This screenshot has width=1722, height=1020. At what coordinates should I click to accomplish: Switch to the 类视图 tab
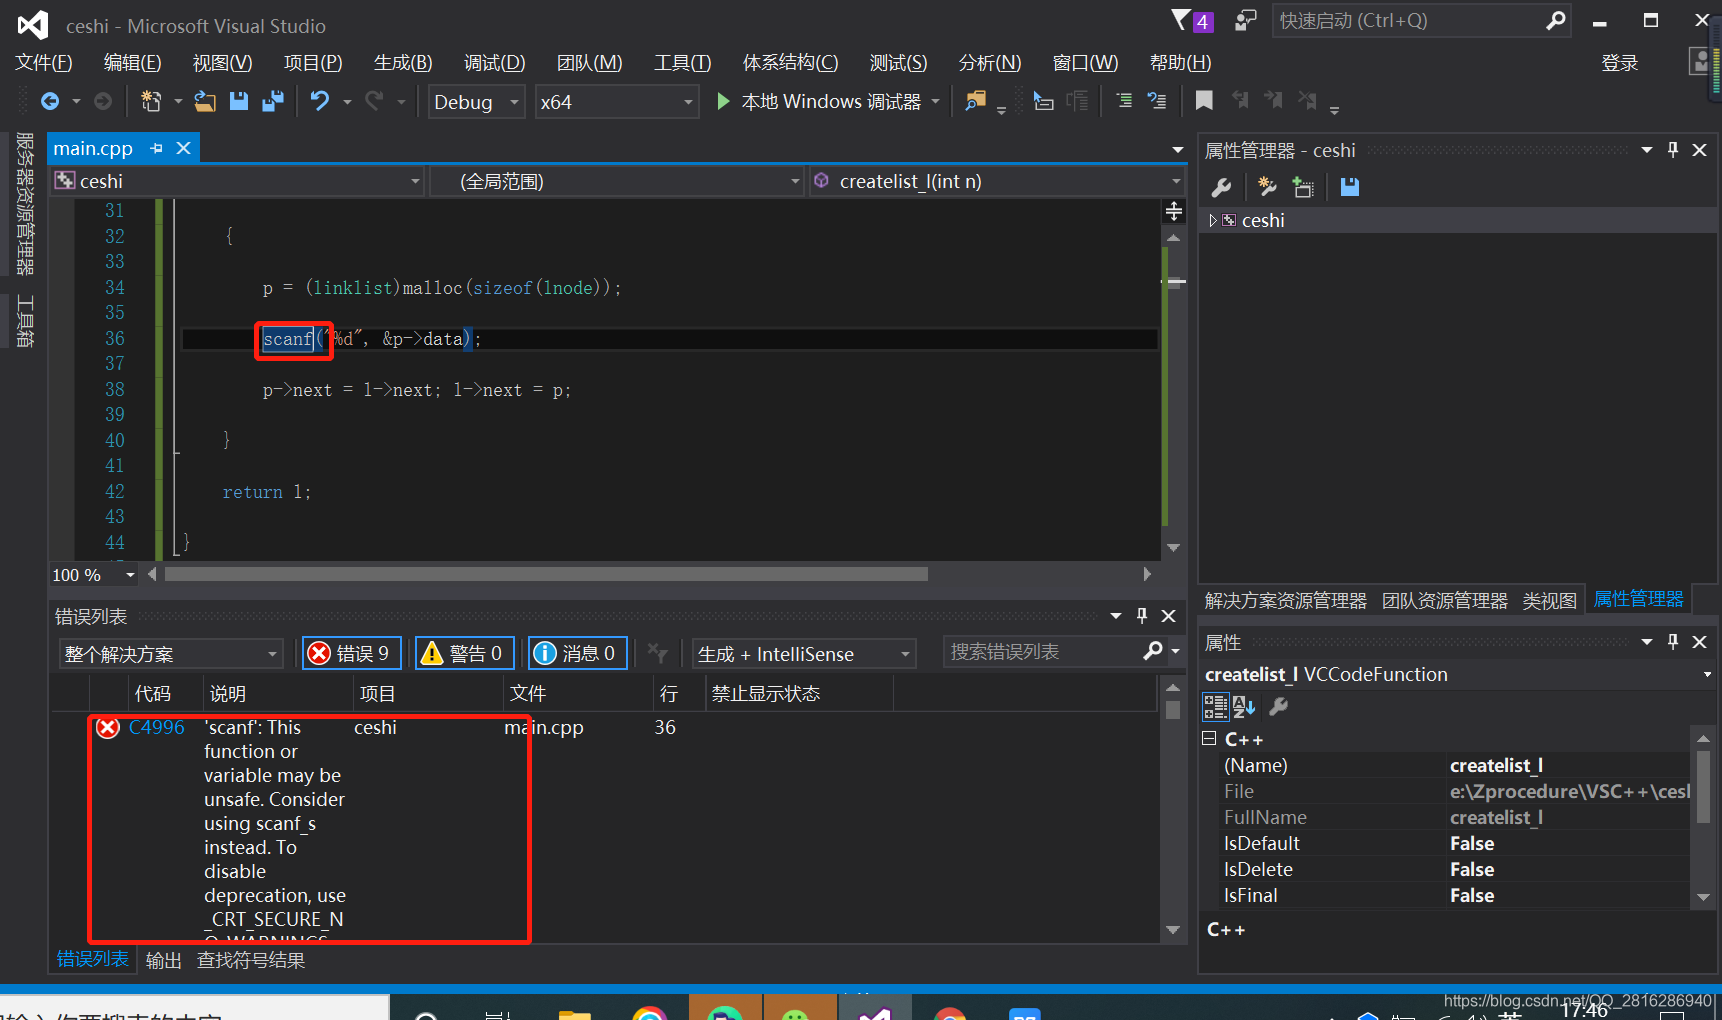[1549, 600]
